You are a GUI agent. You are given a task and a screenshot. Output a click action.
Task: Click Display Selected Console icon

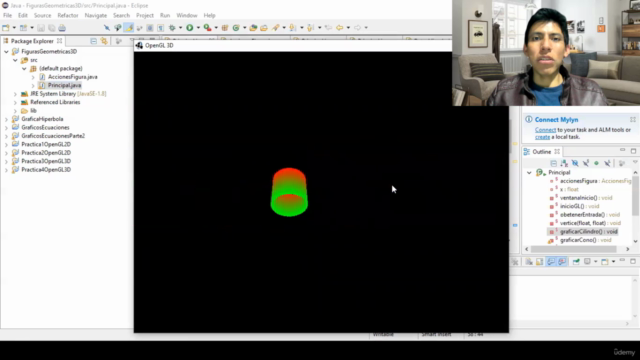pos(587,262)
